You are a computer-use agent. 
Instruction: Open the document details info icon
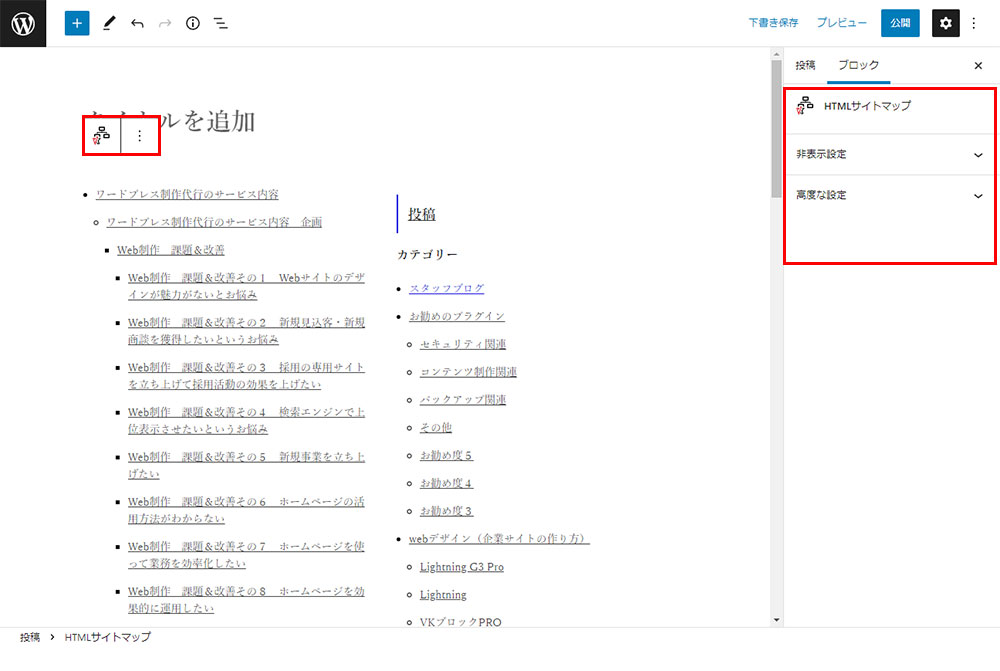coord(193,23)
